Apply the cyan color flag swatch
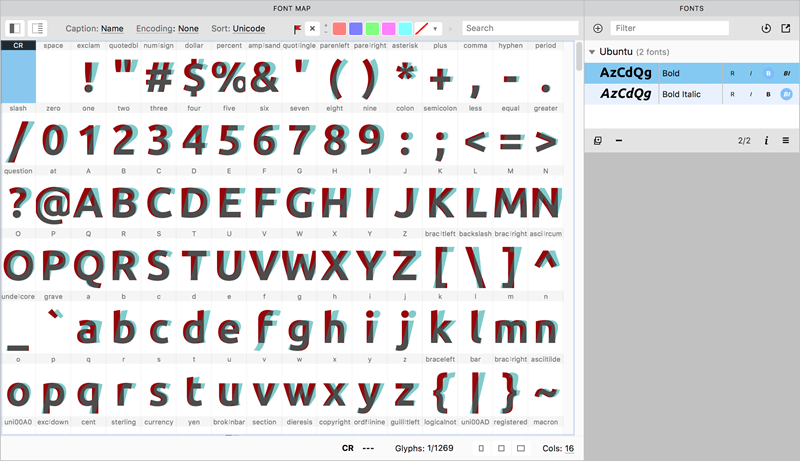This screenshot has width=800, height=461. pyautogui.click(x=405, y=29)
